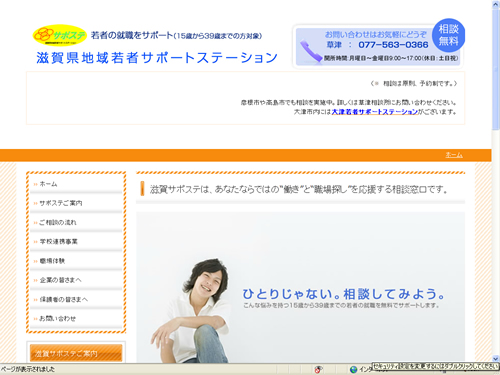Select ご相談の流れ menu item
The width and height of the screenshot is (500, 375).
point(58,222)
